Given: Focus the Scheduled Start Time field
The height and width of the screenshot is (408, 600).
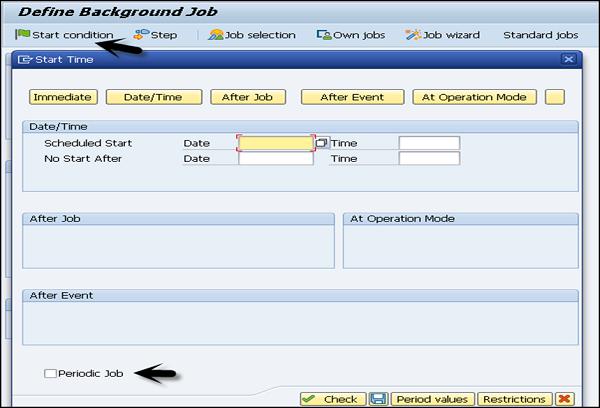Looking at the screenshot, I should (x=429, y=143).
